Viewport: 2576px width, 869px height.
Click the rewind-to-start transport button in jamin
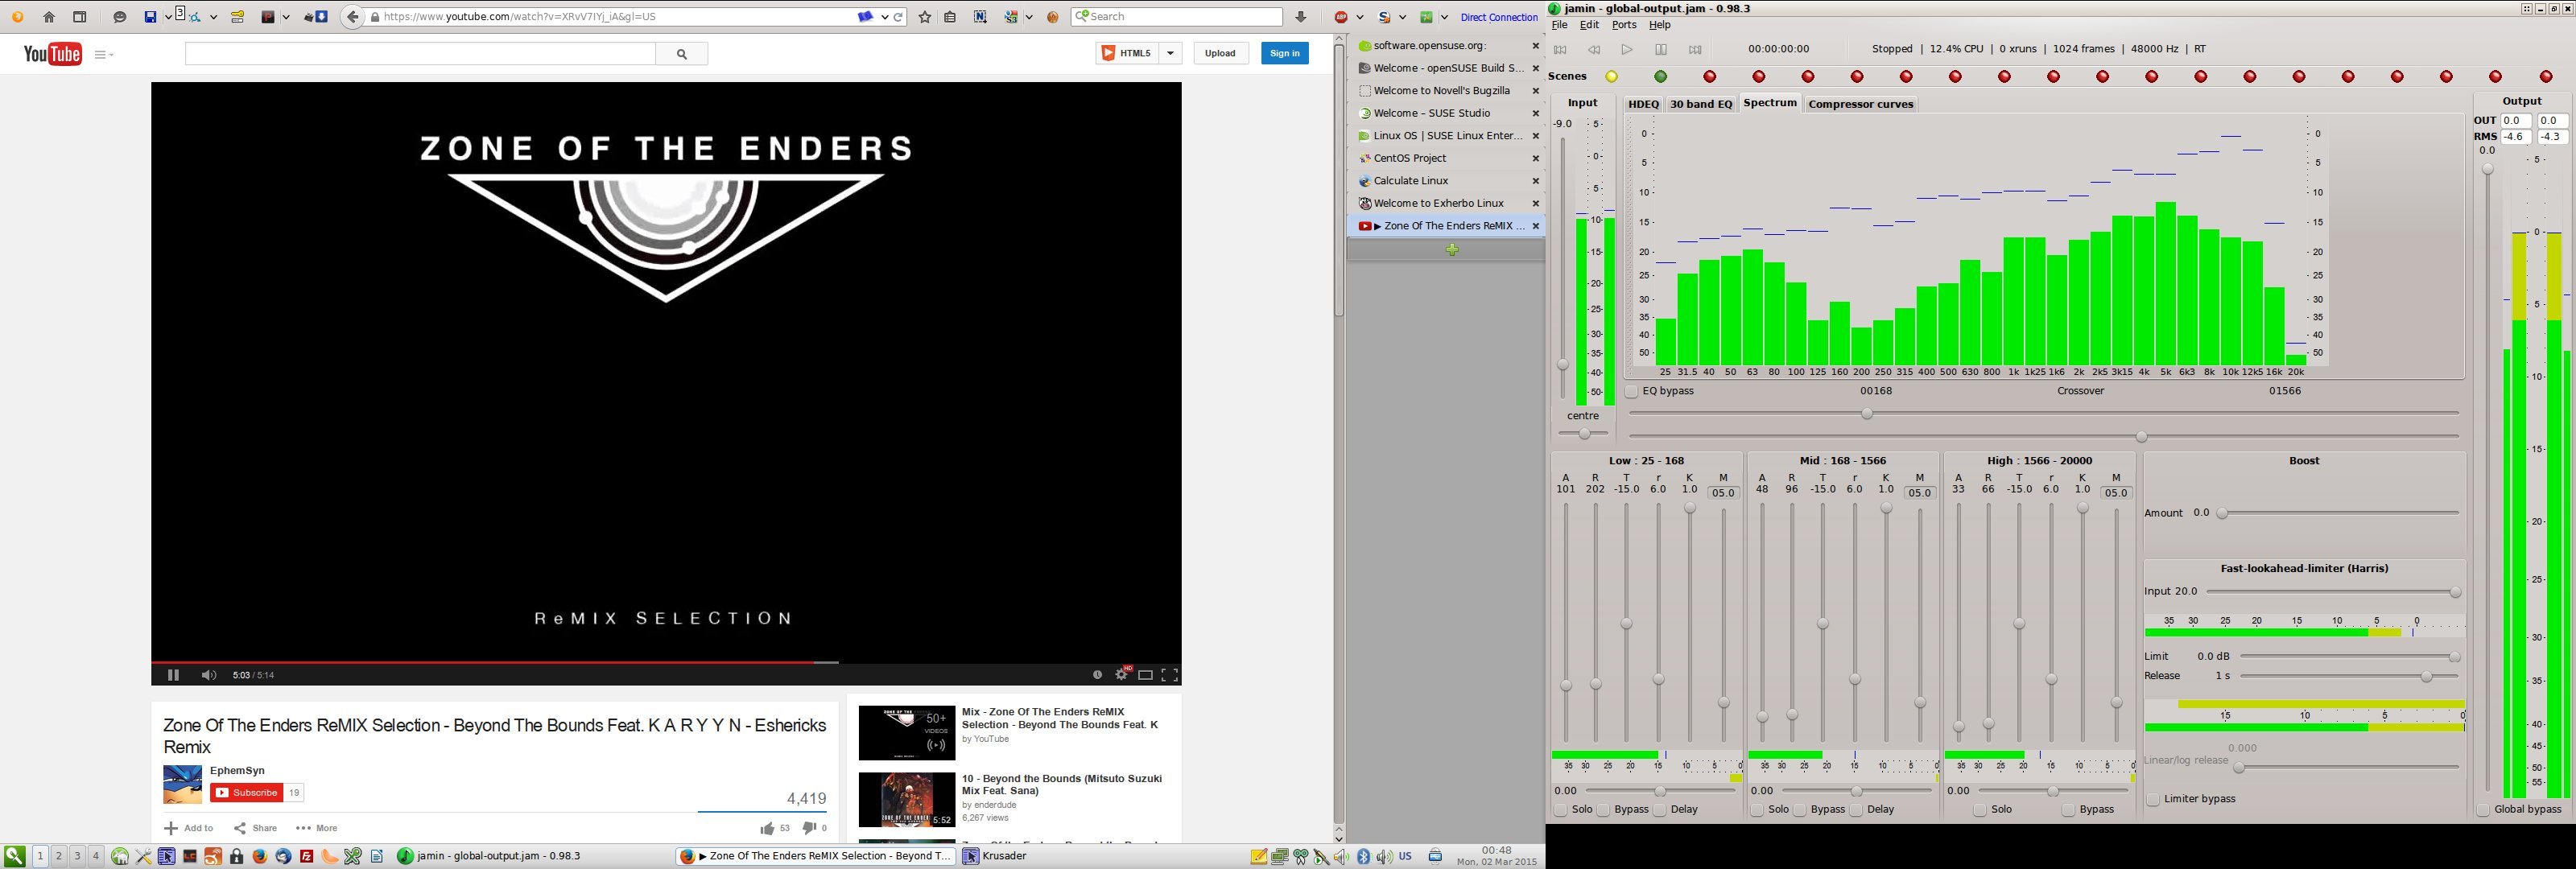(x=1560, y=49)
